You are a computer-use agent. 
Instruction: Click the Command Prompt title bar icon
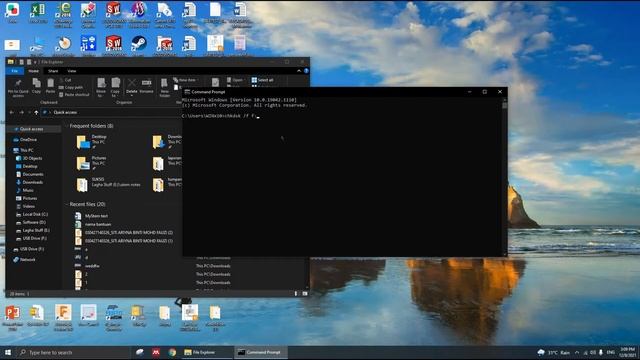click(187, 92)
